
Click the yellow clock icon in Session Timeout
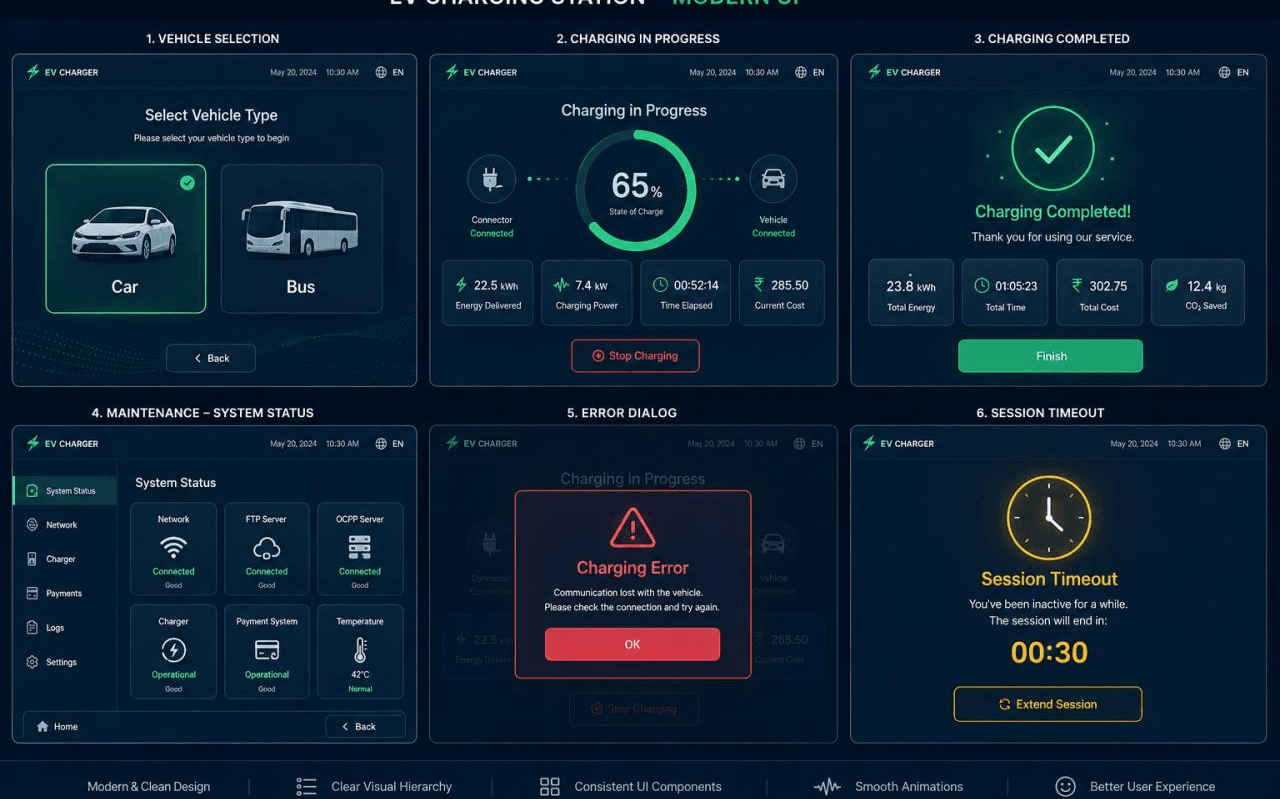[1049, 518]
